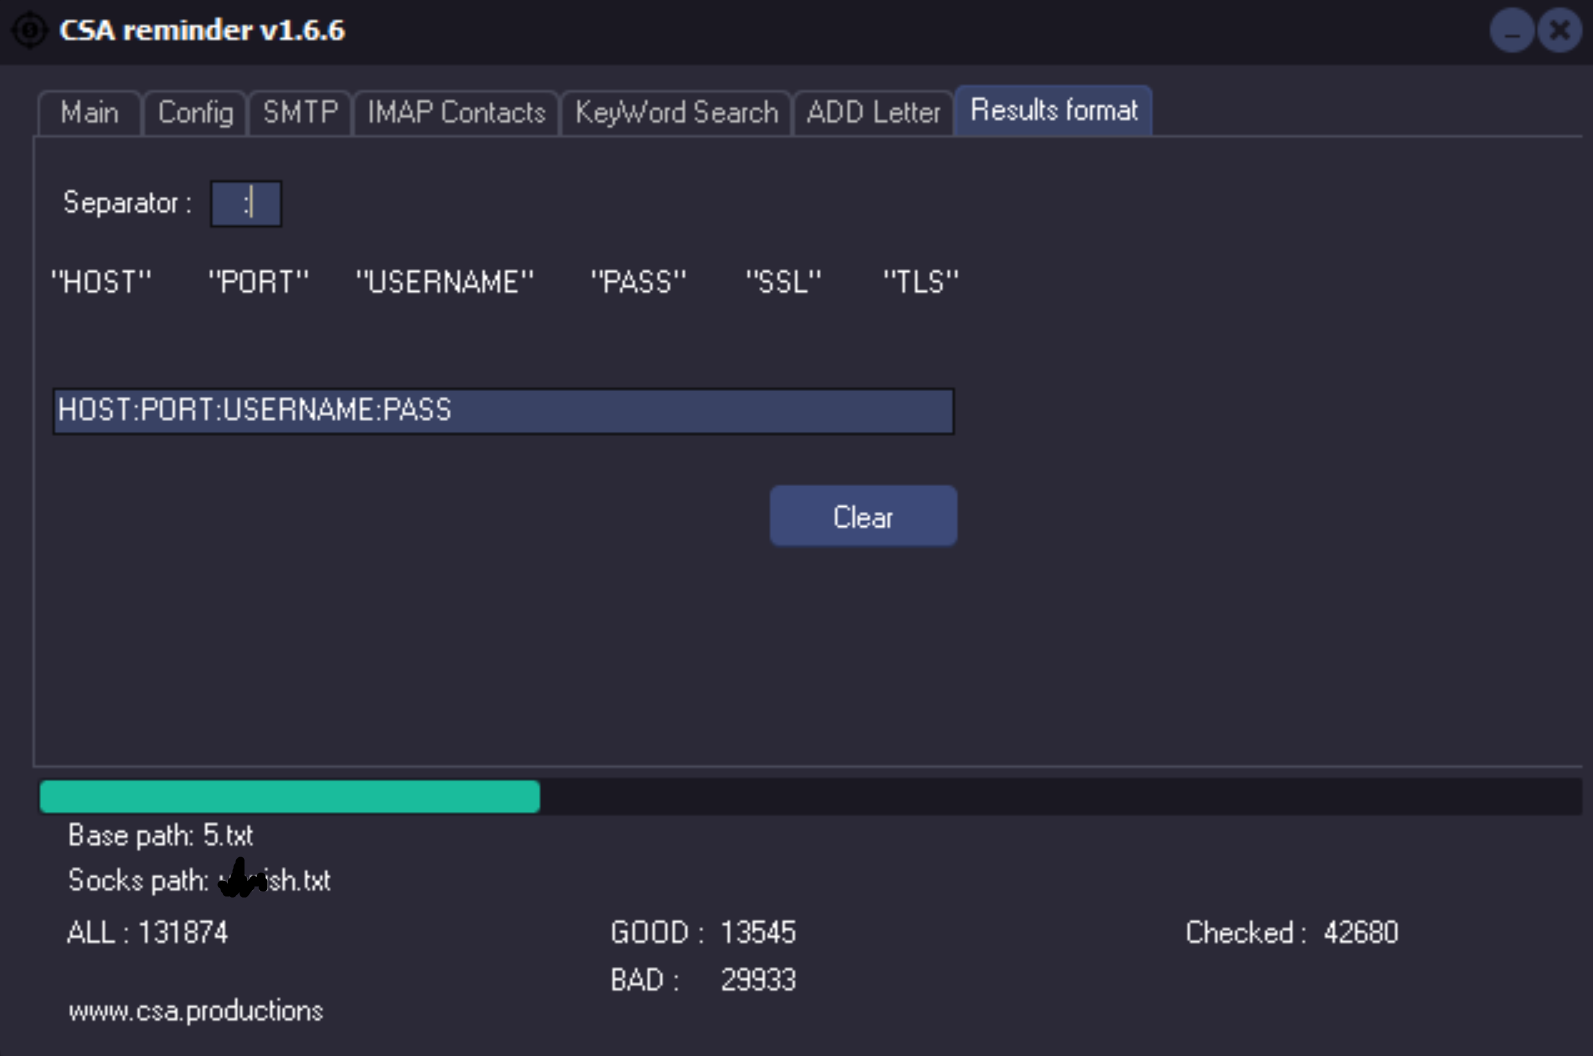
Task: Add the "SSL" format token
Action: (783, 283)
